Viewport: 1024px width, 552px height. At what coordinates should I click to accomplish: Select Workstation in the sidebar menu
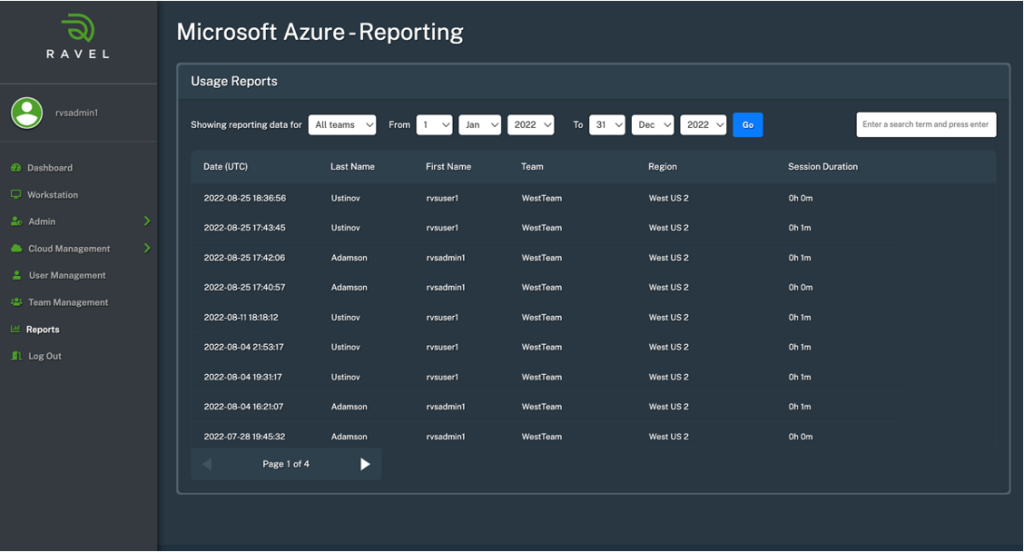pyautogui.click(x=52, y=195)
